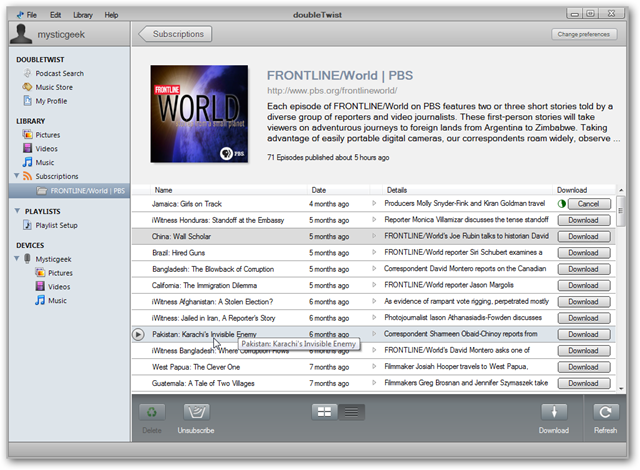This screenshot has height=470, width=640.
Task: Expand details for California: Immigration Dilemma
Action: [374, 285]
